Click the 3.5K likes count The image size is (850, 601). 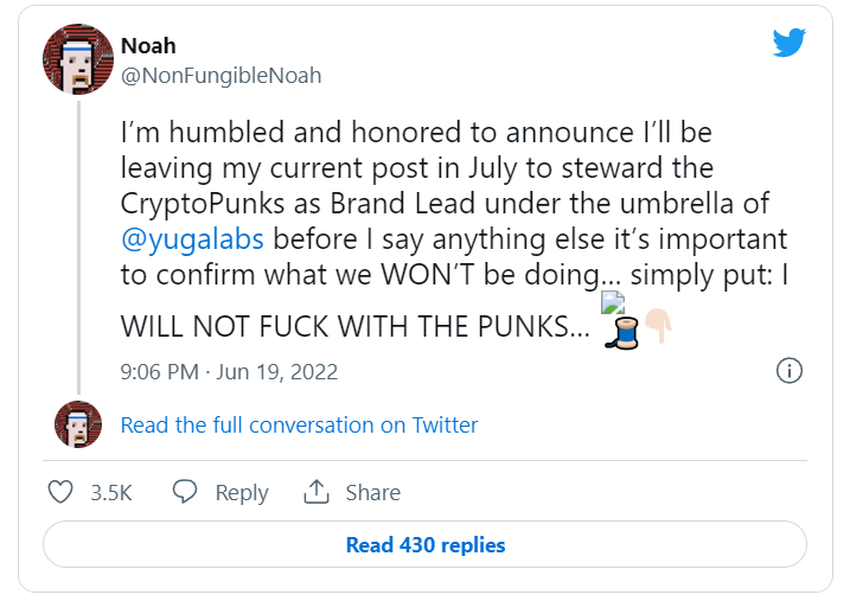coord(111,493)
